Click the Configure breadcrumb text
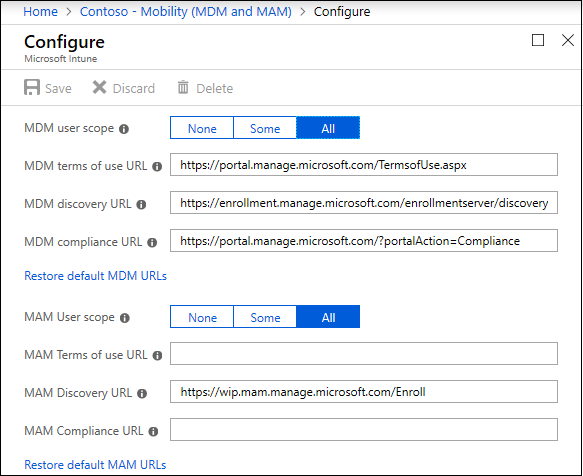This screenshot has height=476, width=583. (x=342, y=12)
